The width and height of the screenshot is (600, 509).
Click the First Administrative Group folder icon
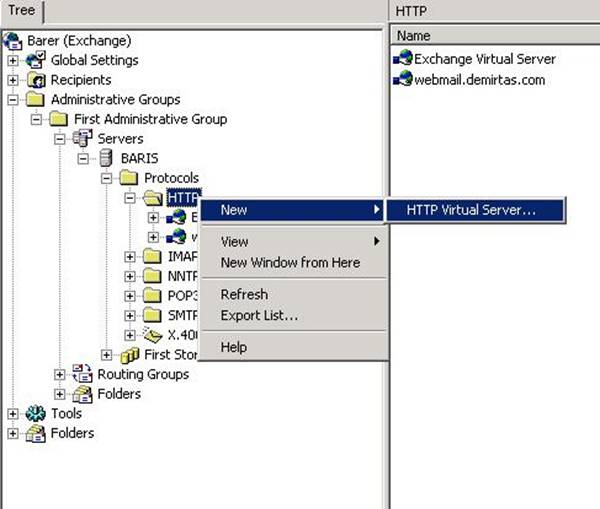point(59,119)
